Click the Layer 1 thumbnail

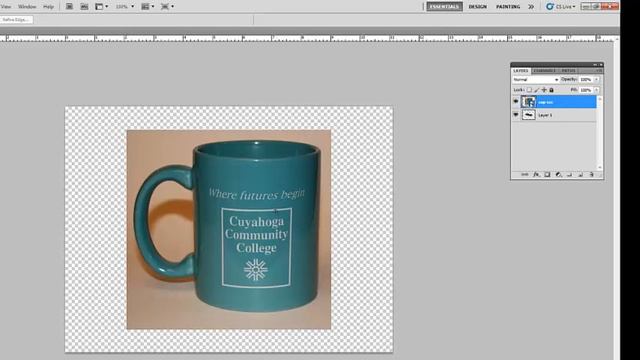[529, 115]
